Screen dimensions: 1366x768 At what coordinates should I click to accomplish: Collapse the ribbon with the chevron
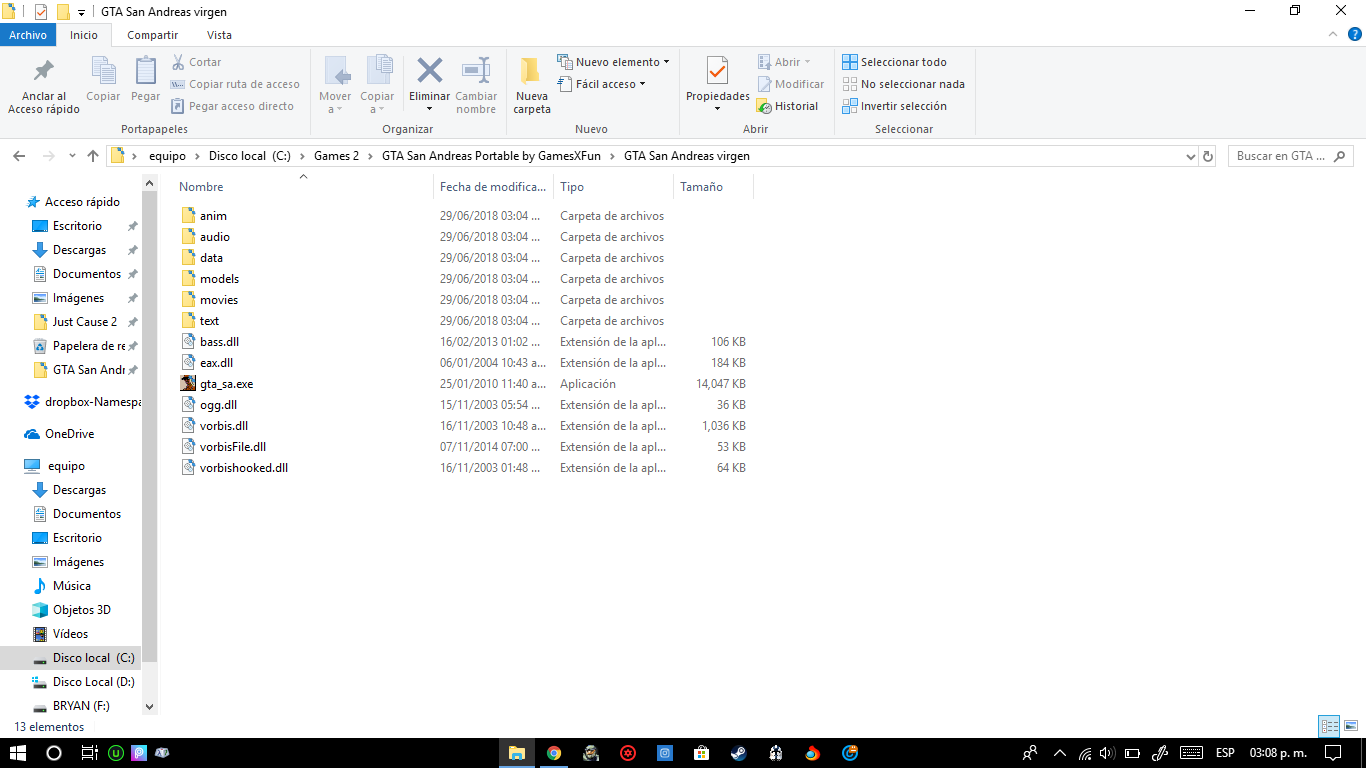1331,34
